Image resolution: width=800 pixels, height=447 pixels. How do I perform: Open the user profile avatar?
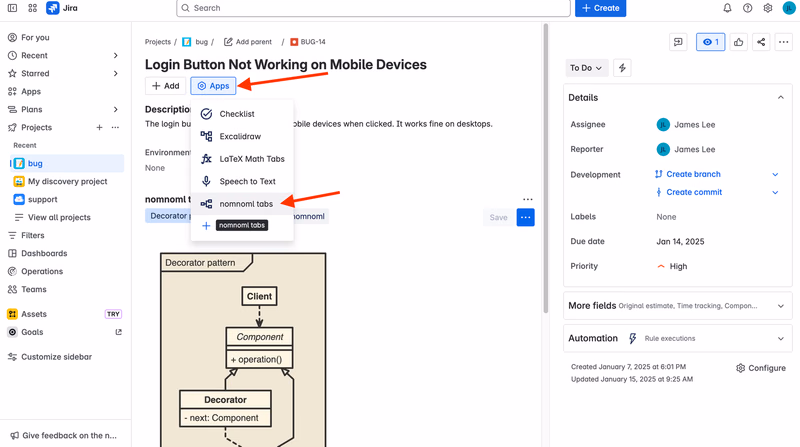(x=789, y=8)
